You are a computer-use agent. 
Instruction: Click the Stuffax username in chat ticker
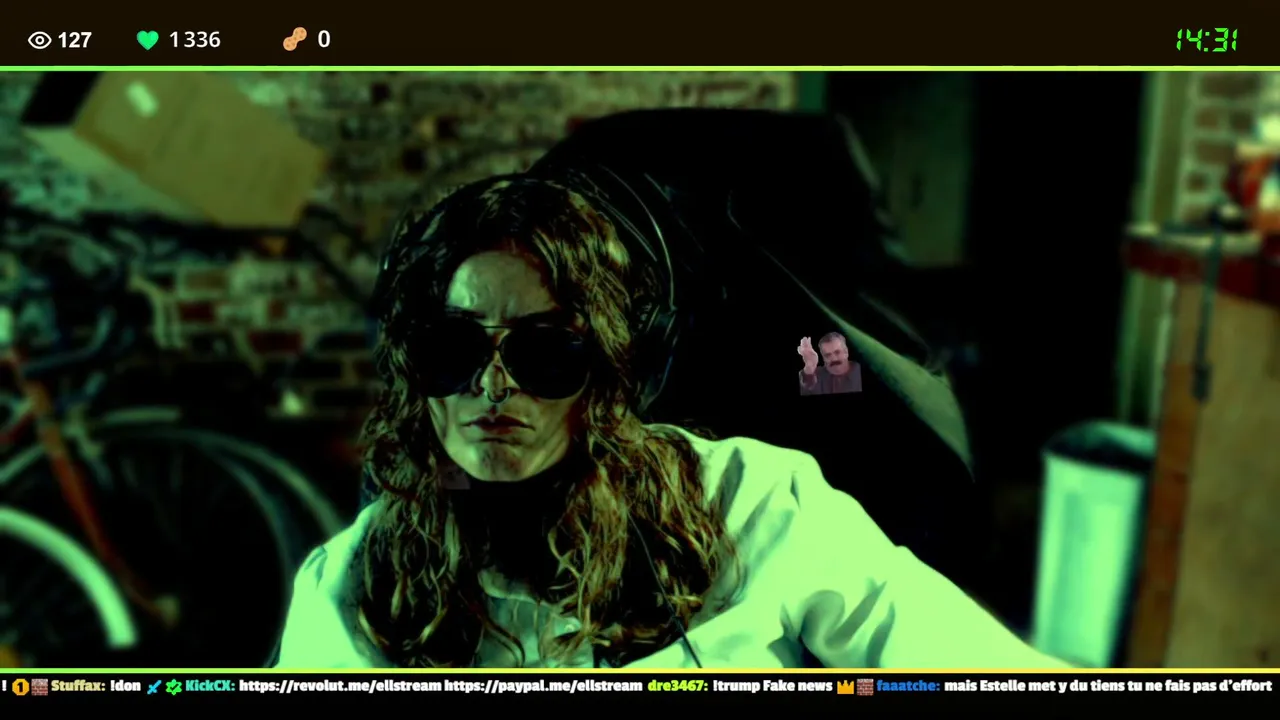click(78, 686)
